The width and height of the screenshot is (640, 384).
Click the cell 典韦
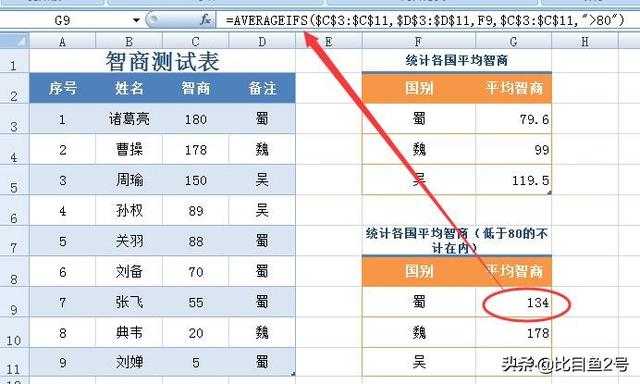pyautogui.click(x=129, y=333)
